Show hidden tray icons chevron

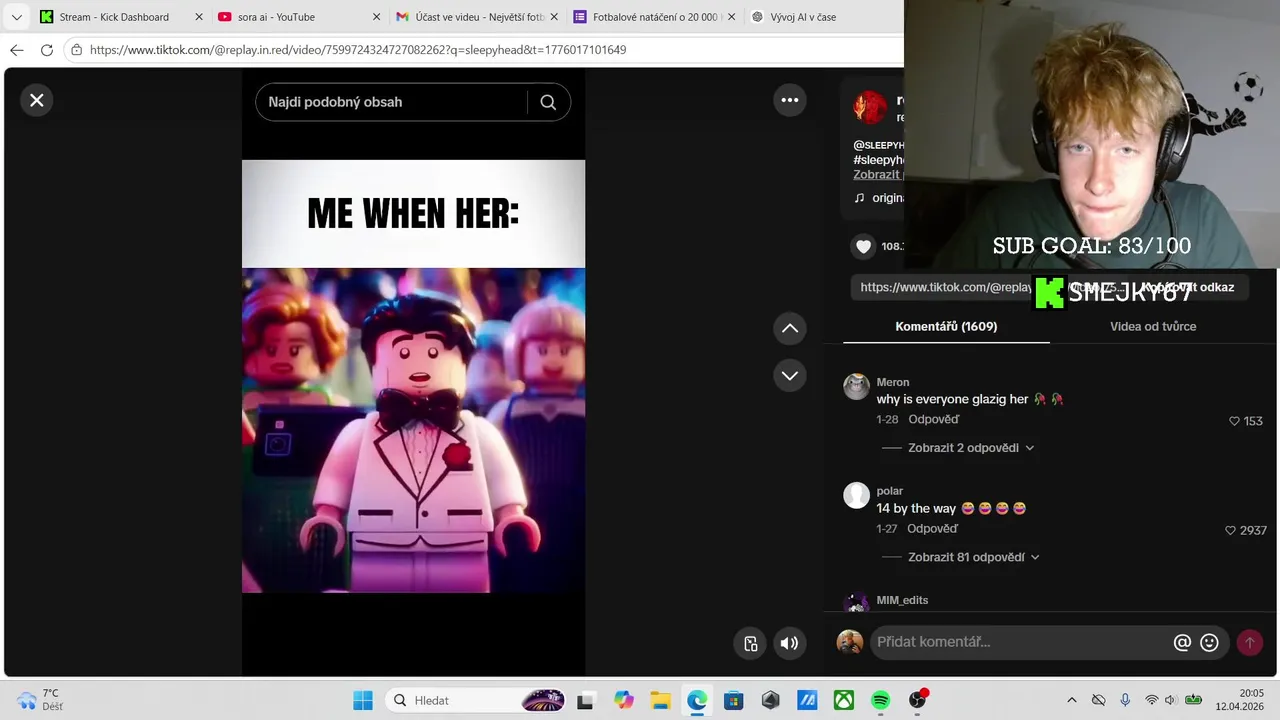[1072, 700]
